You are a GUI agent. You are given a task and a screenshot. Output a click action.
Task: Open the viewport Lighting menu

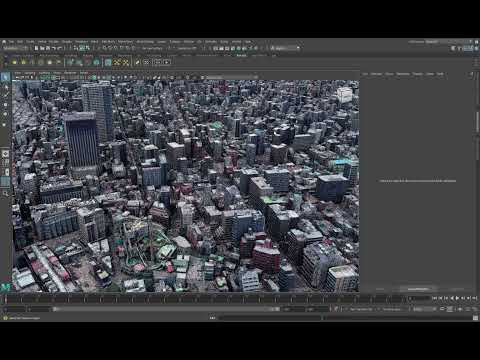click(44, 73)
